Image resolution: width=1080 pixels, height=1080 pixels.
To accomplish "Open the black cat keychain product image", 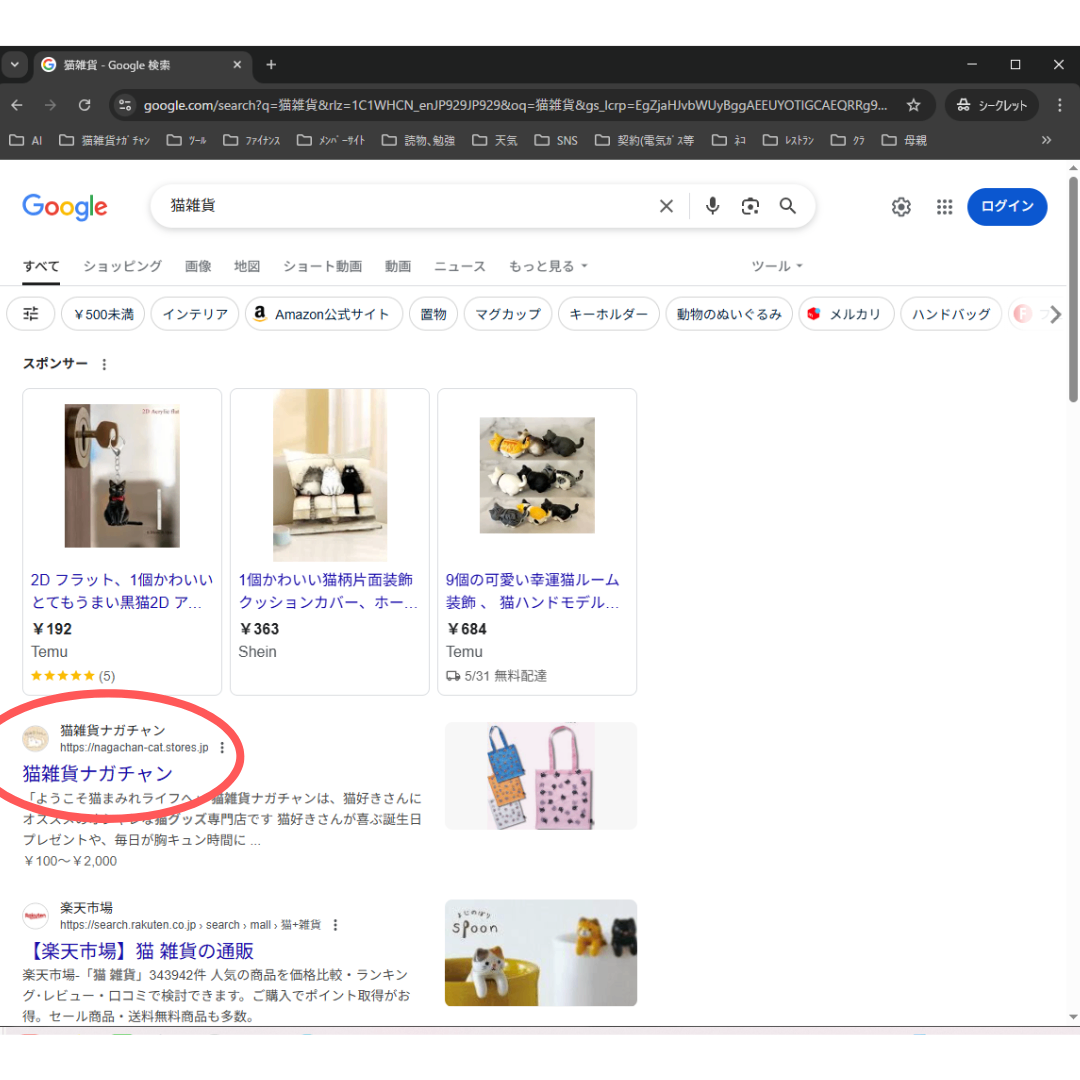I will tap(122, 476).
